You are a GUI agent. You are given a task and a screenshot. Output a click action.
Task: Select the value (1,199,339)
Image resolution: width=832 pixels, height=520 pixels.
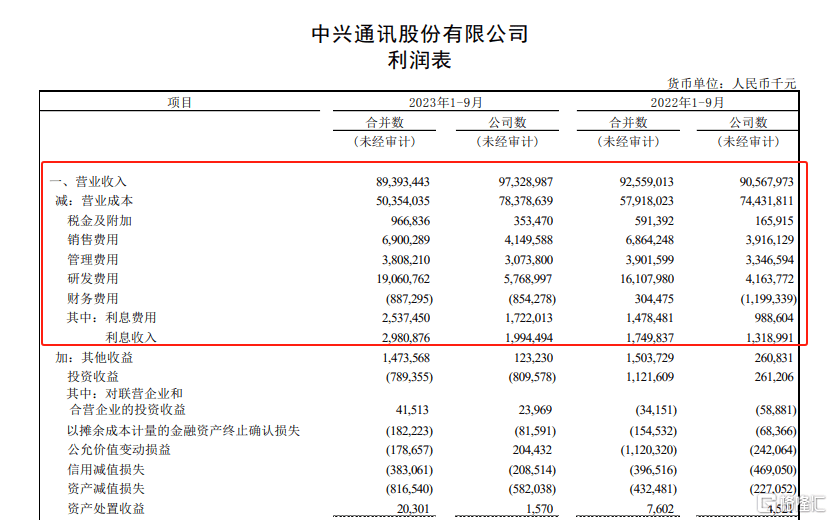768,299
